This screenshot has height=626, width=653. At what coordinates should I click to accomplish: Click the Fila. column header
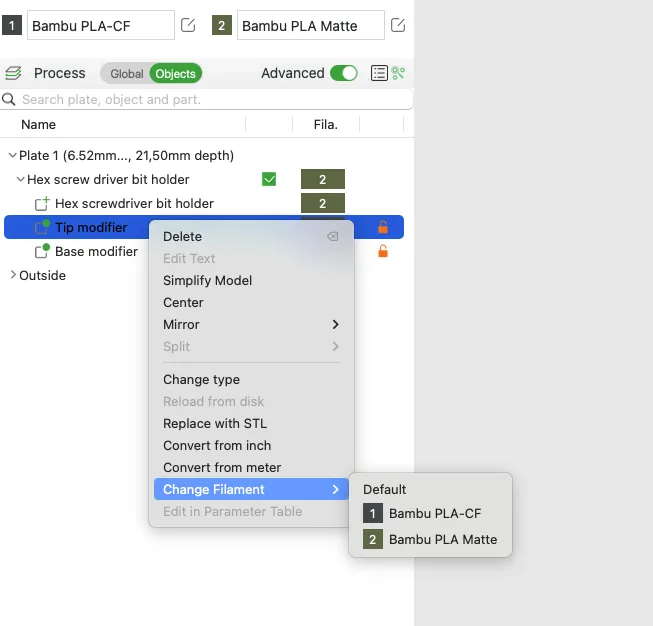pos(326,125)
